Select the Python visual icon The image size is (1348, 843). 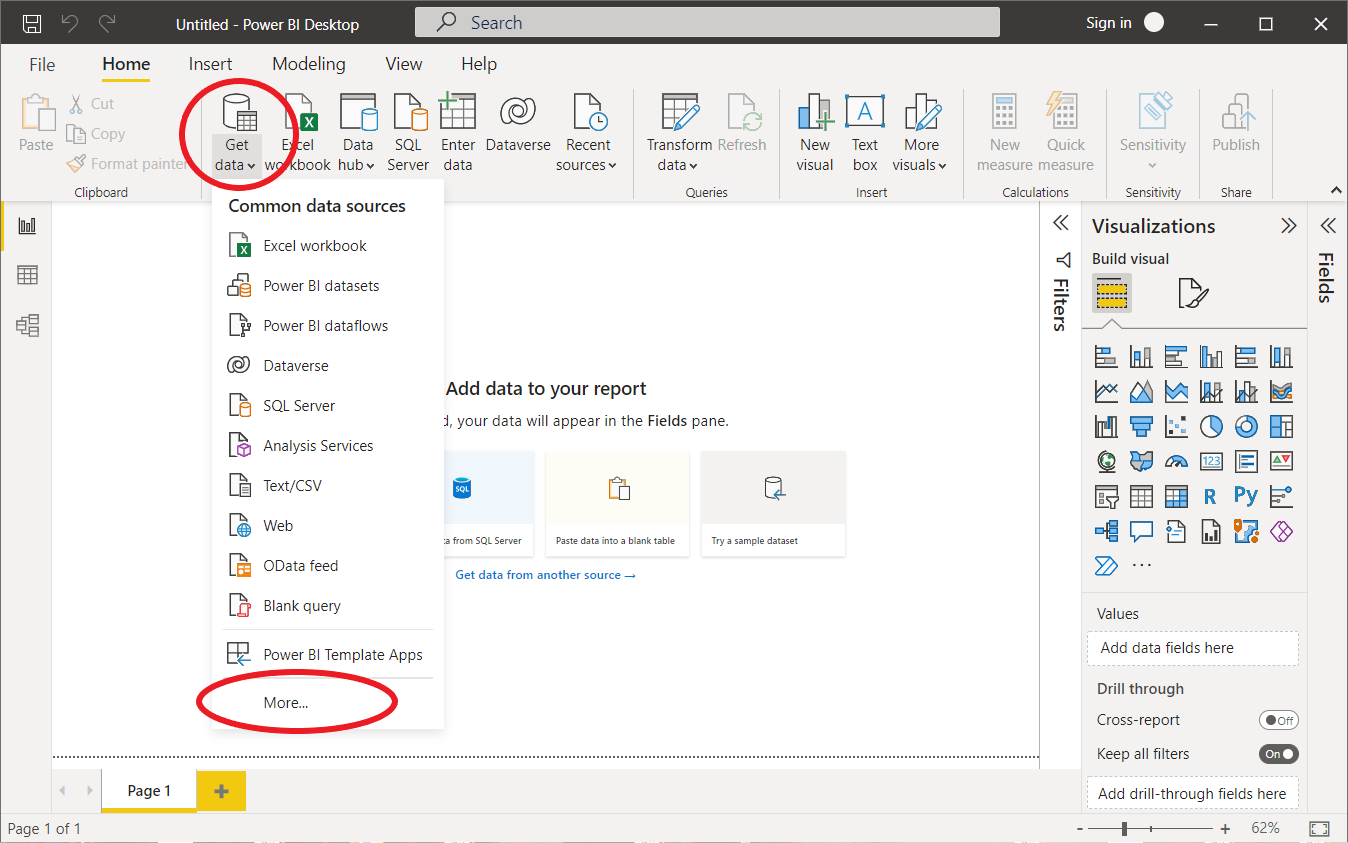[1245, 496]
